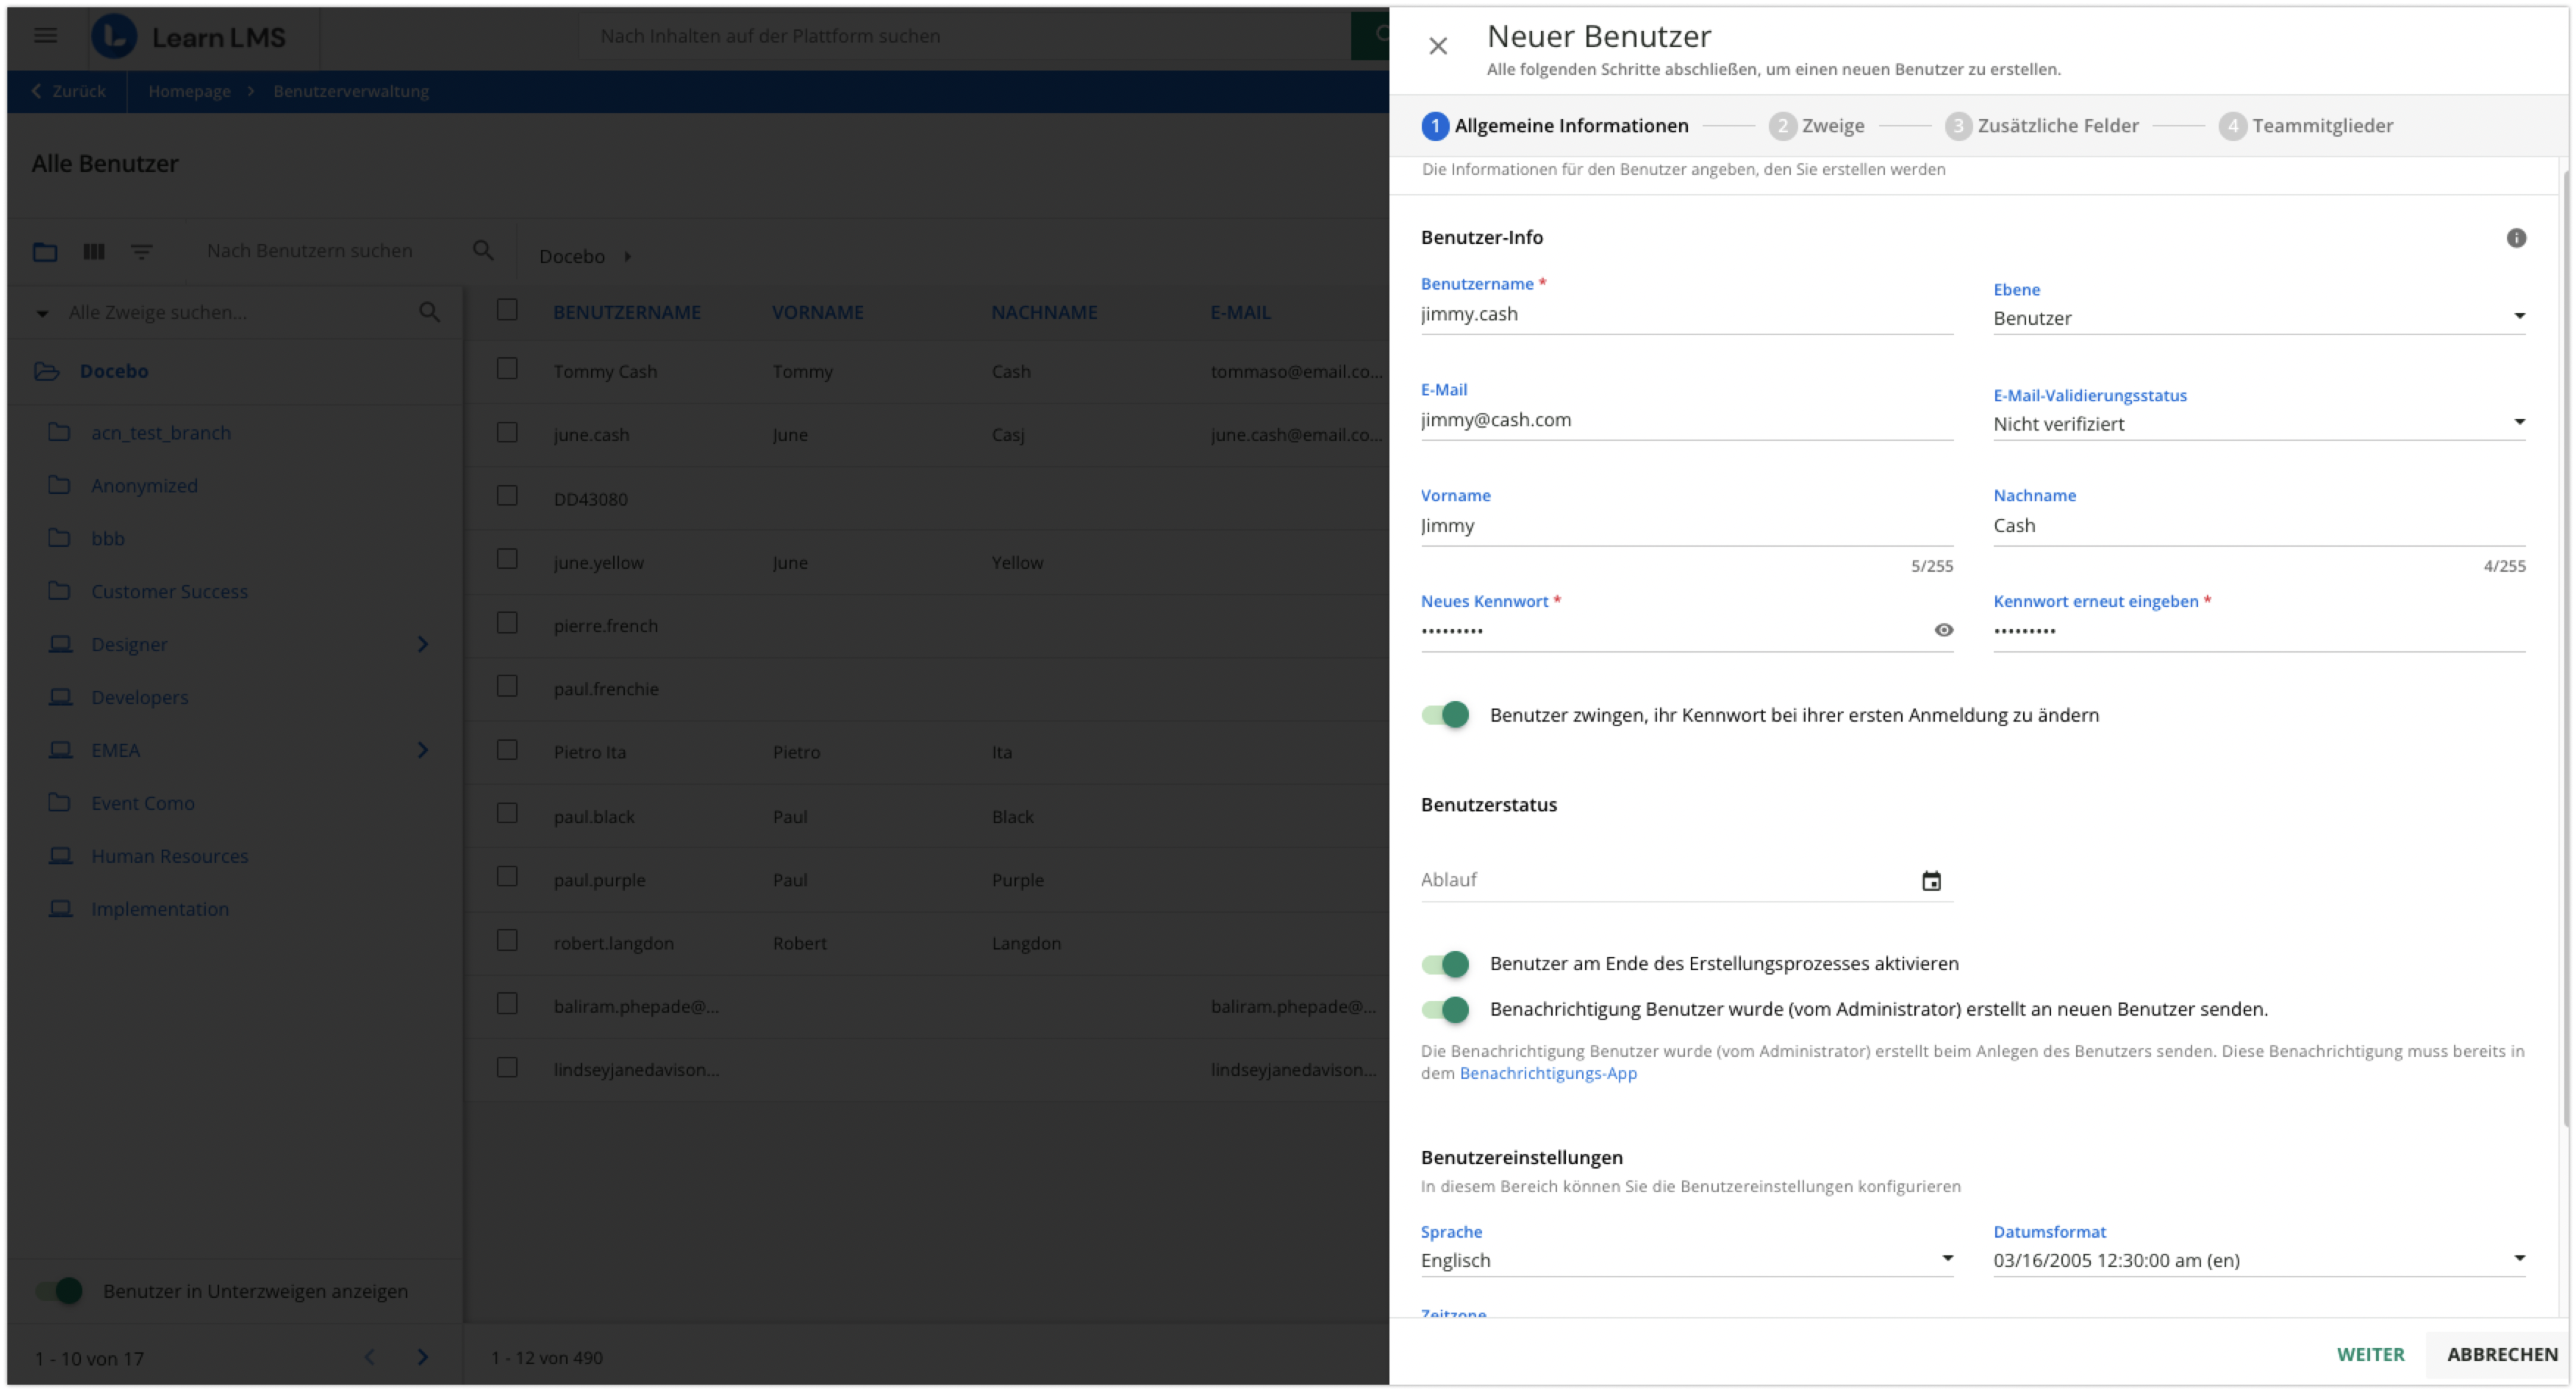Click the Learn LMS logo
The image size is (2576, 1392).
[188, 37]
